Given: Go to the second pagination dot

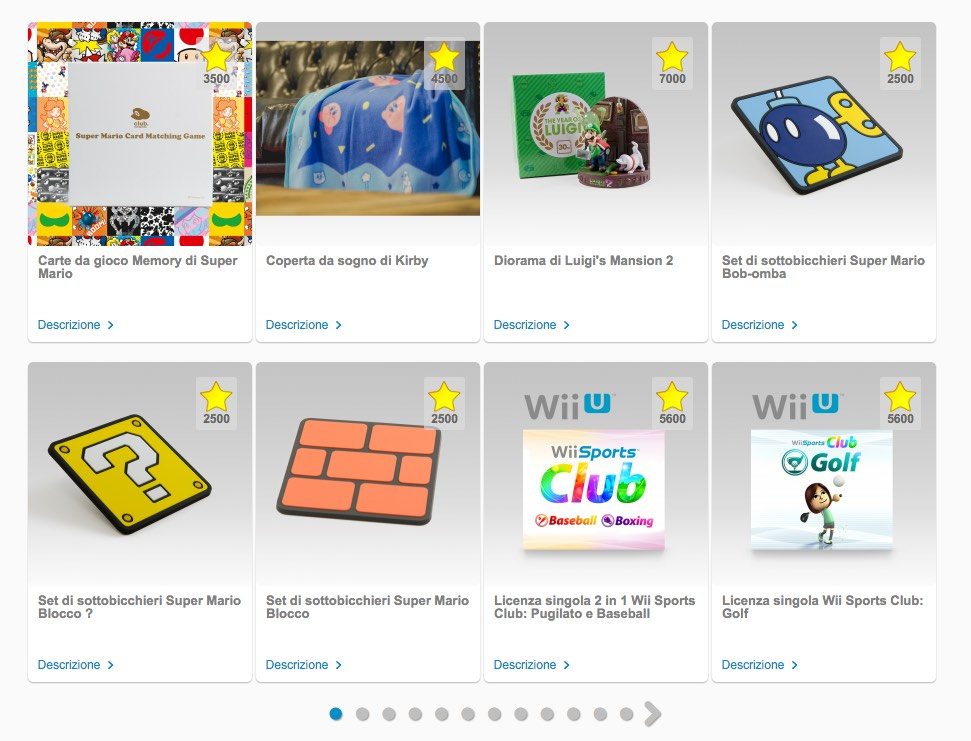Looking at the screenshot, I should (x=363, y=714).
